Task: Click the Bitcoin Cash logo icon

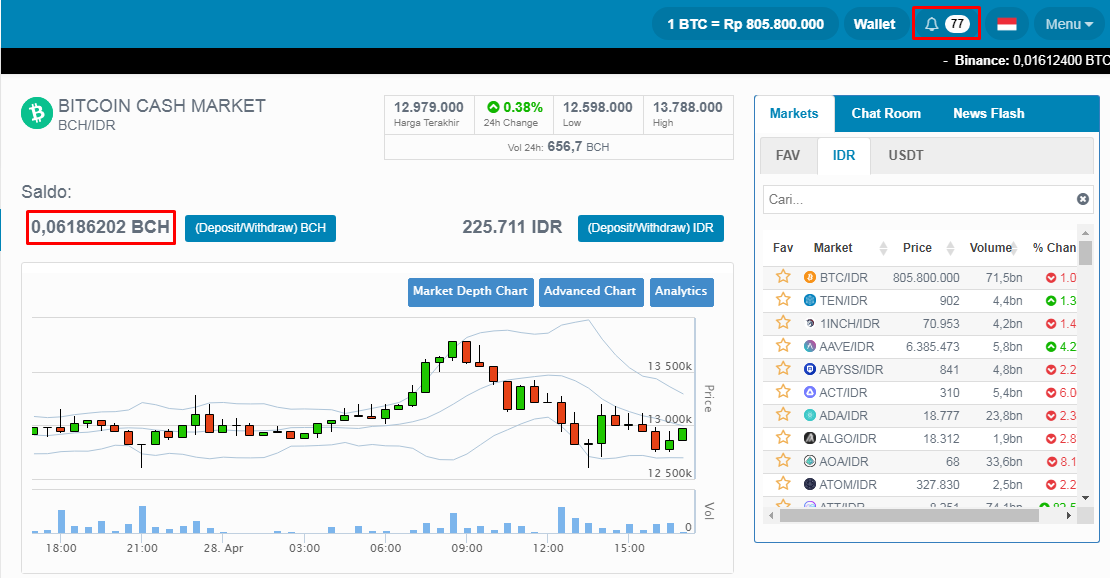Action: [37, 113]
